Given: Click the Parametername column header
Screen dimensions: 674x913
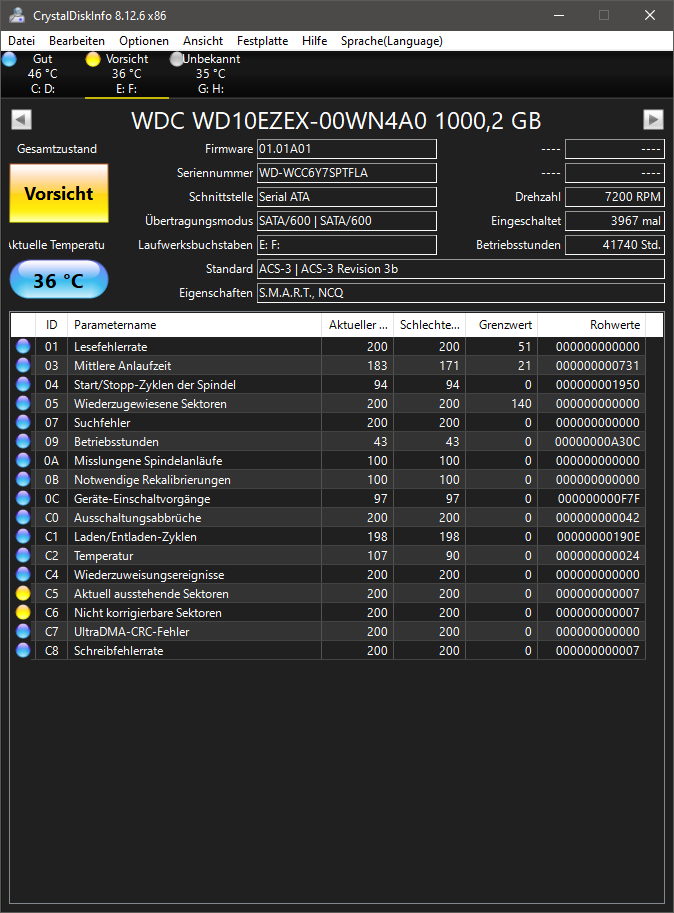Looking at the screenshot, I should 194,325.
